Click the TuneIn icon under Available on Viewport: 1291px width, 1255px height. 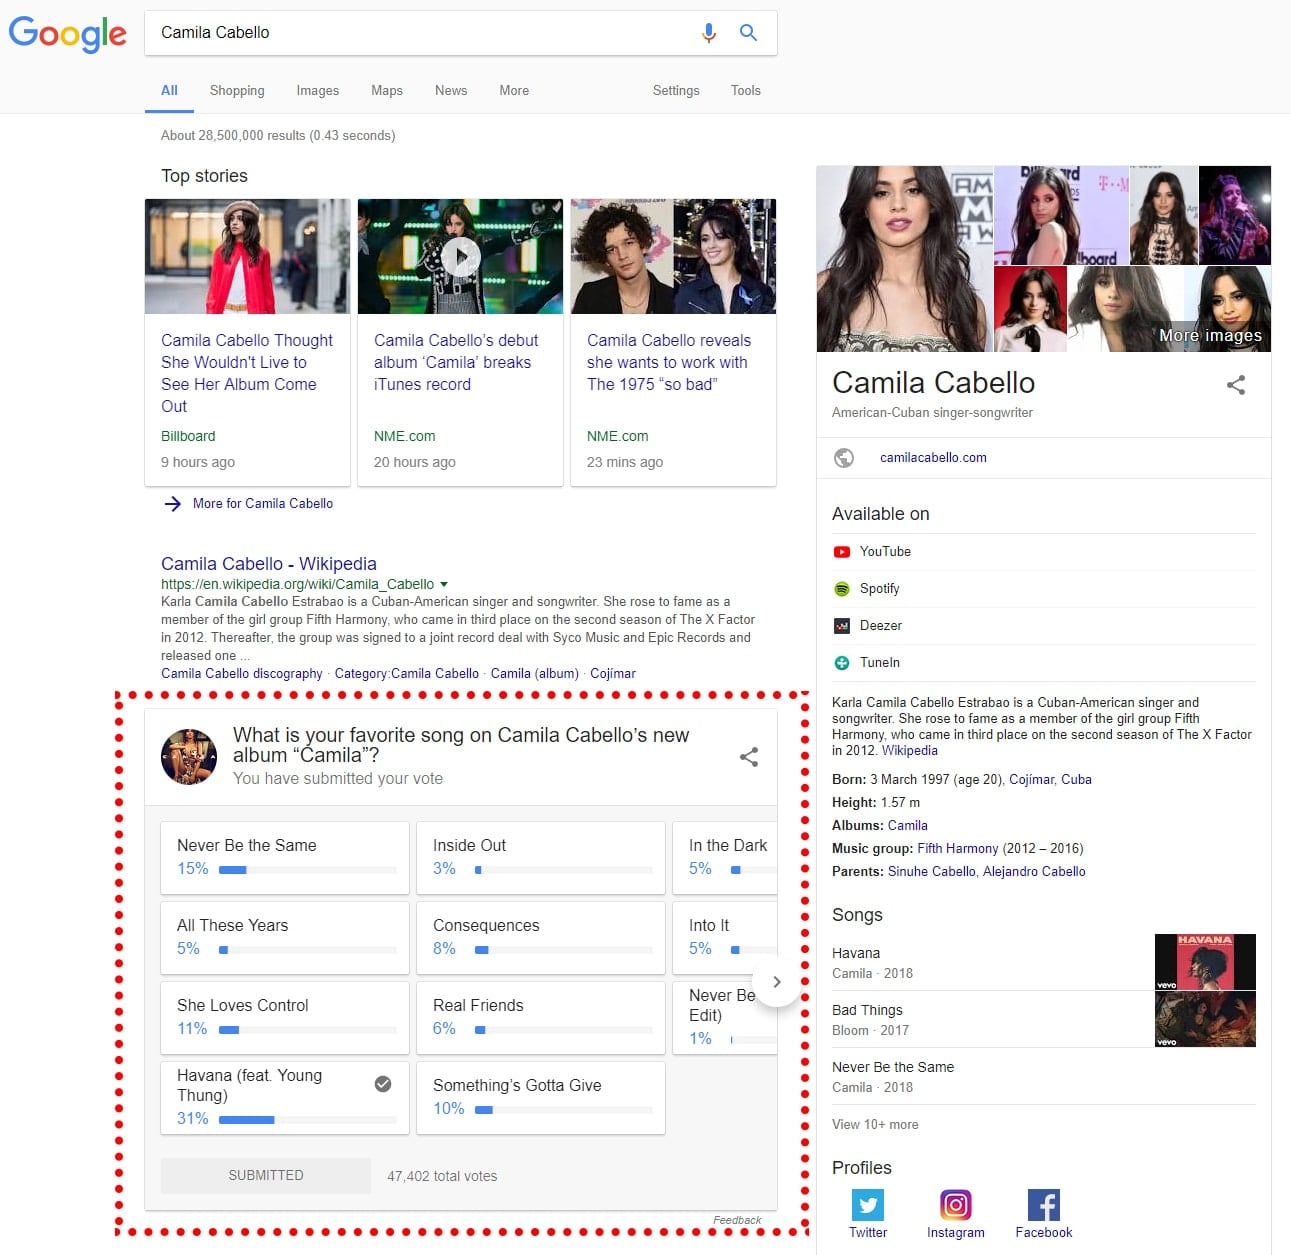pos(842,663)
